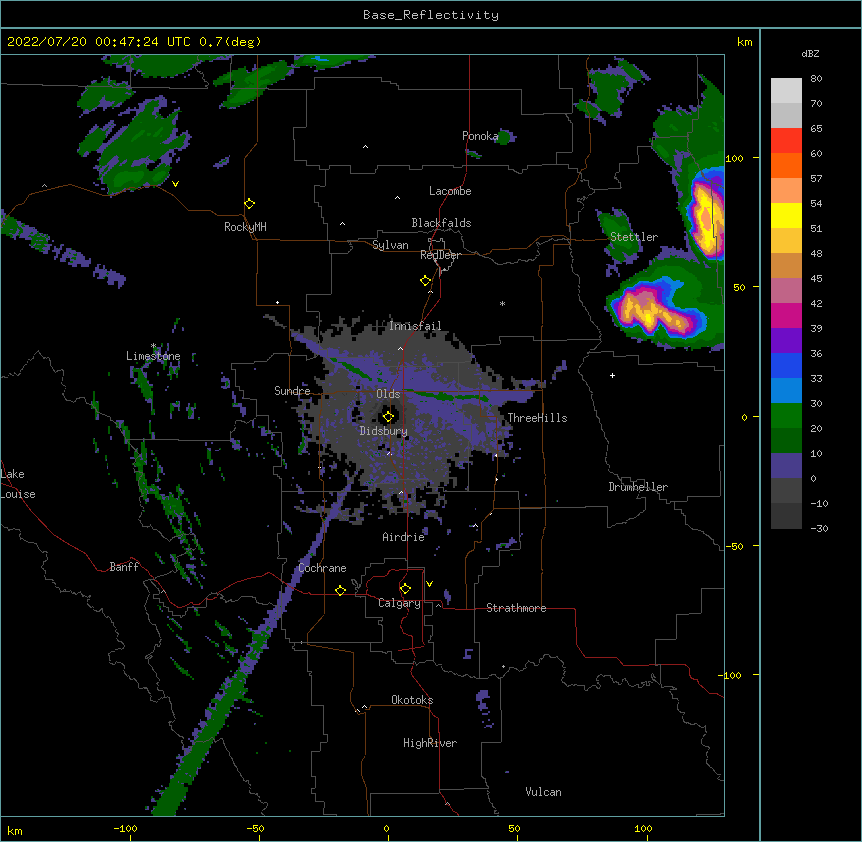Select the light gray 80 dBZ legend swatch
Image resolution: width=862 pixels, height=842 pixels.
pyautogui.click(x=786, y=91)
